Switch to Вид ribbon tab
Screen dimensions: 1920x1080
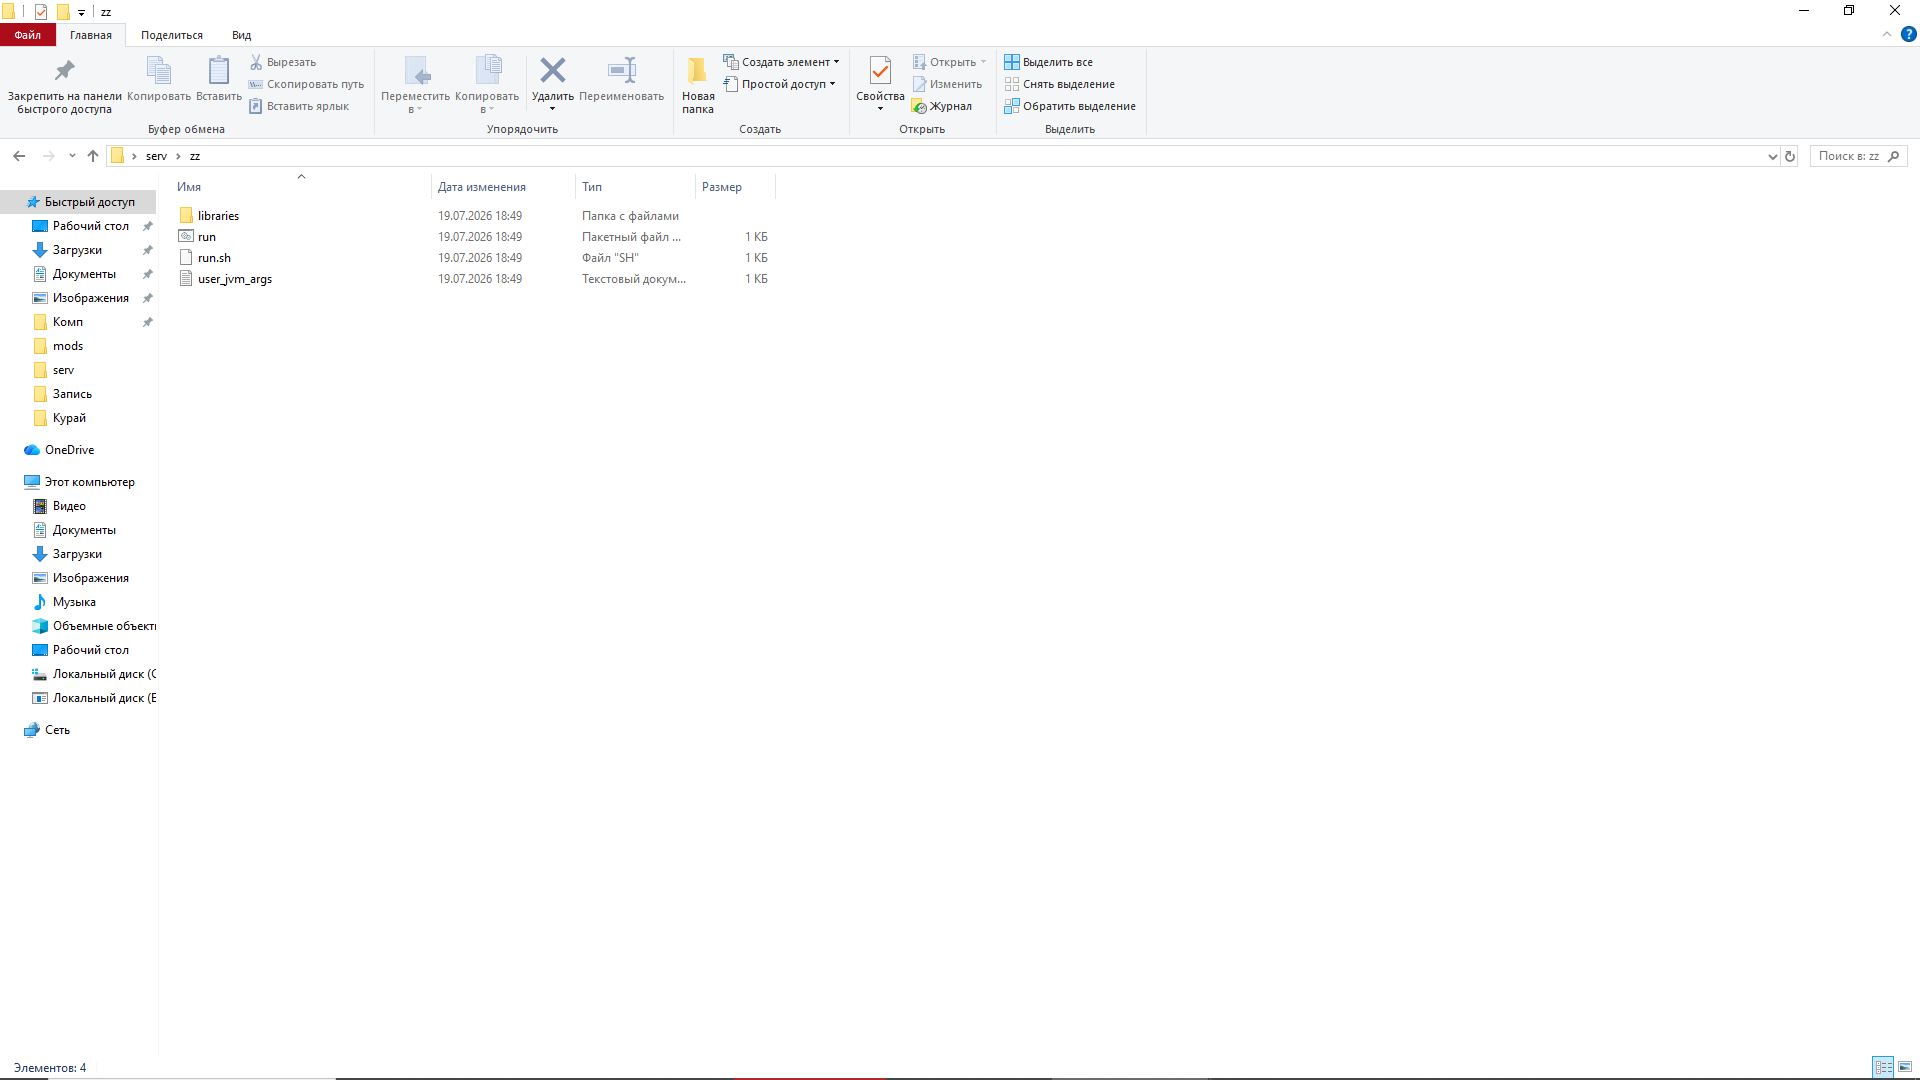point(242,35)
